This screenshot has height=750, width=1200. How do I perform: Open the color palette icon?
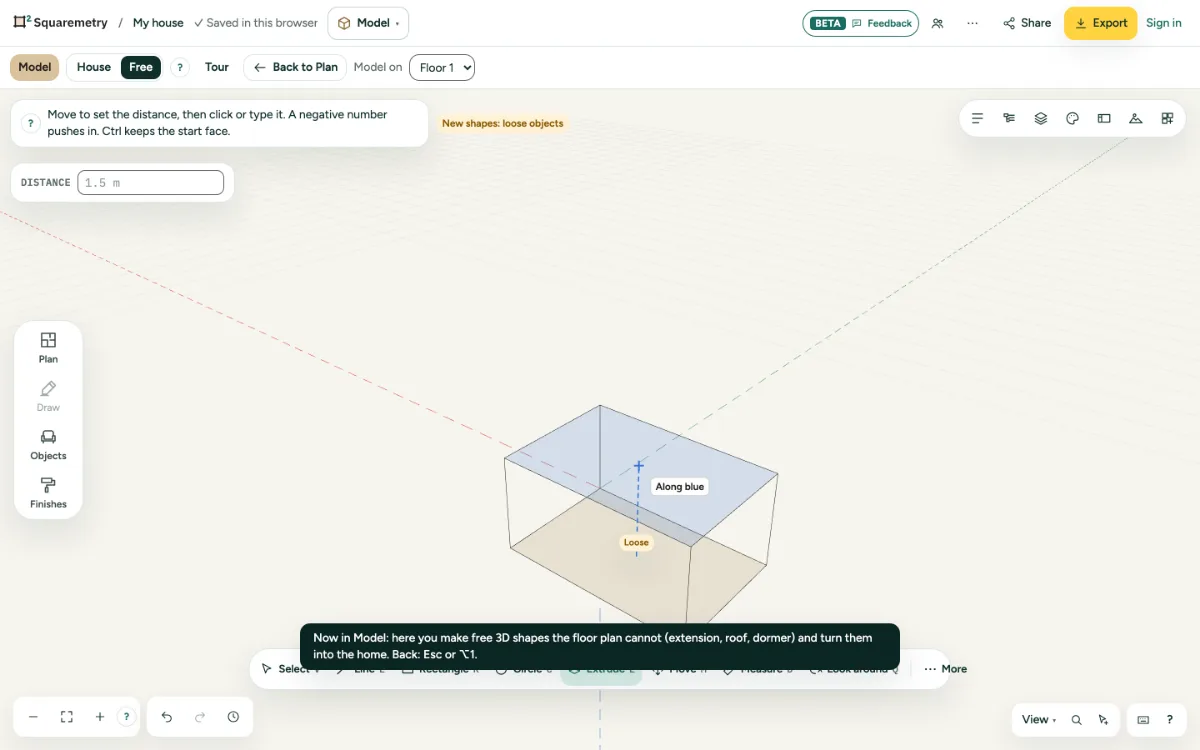(x=1073, y=118)
